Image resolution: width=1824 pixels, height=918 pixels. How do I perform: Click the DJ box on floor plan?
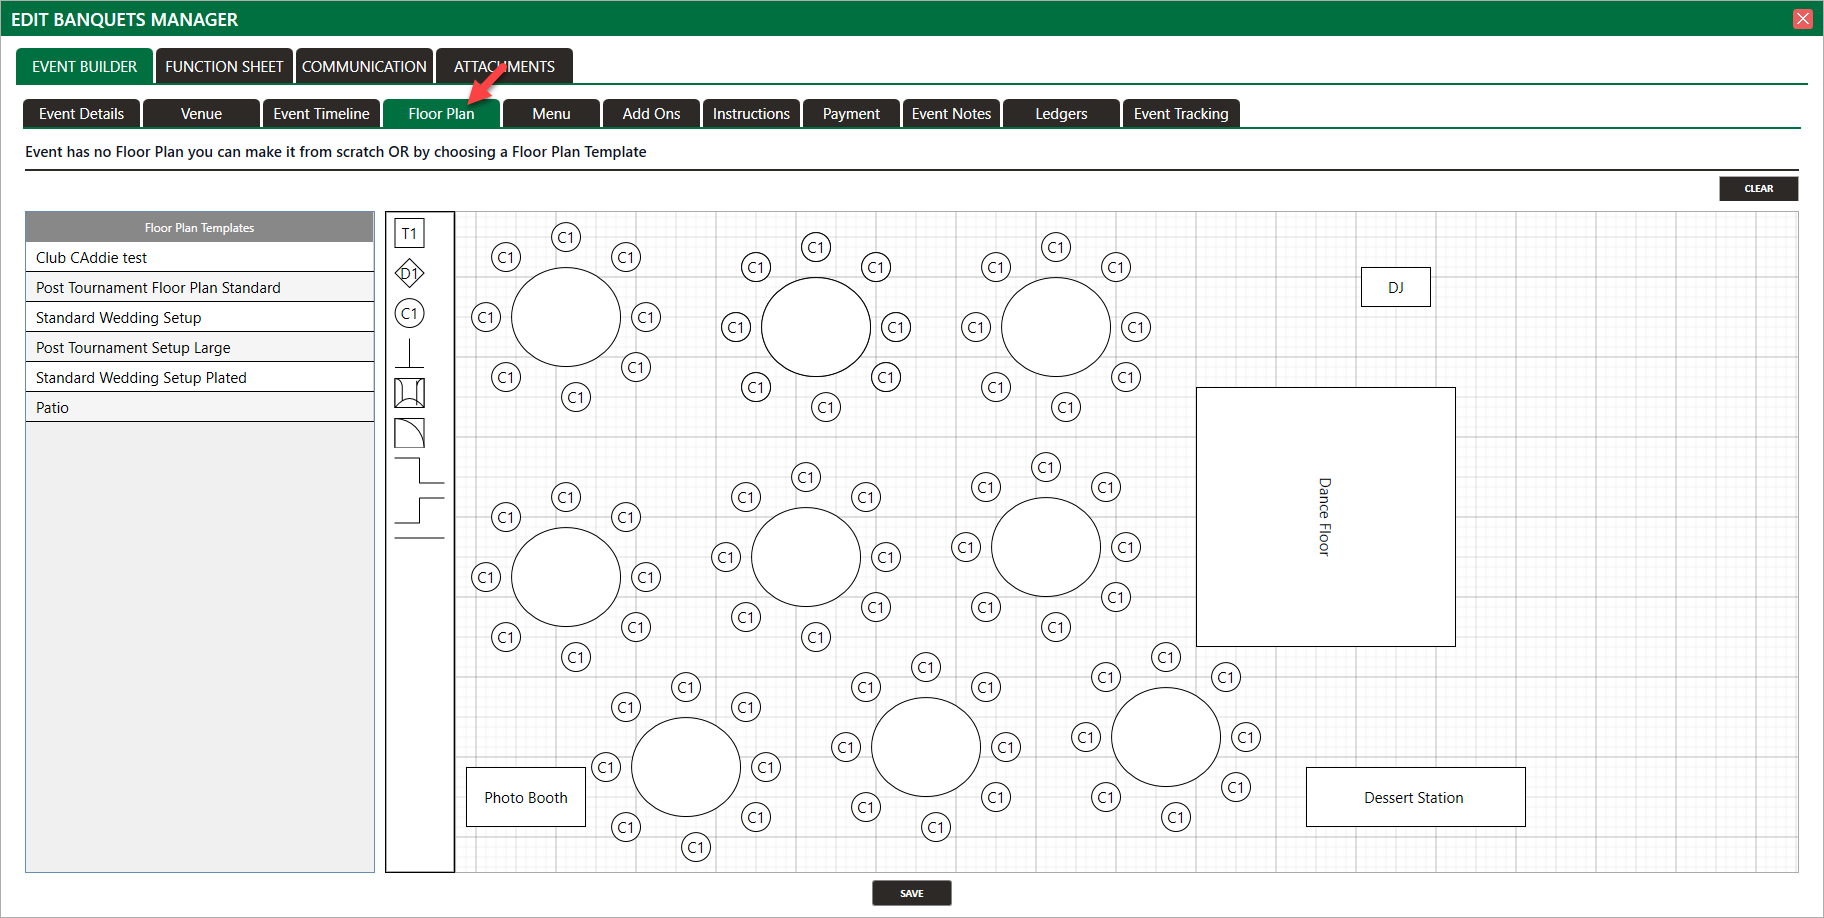coord(1395,287)
